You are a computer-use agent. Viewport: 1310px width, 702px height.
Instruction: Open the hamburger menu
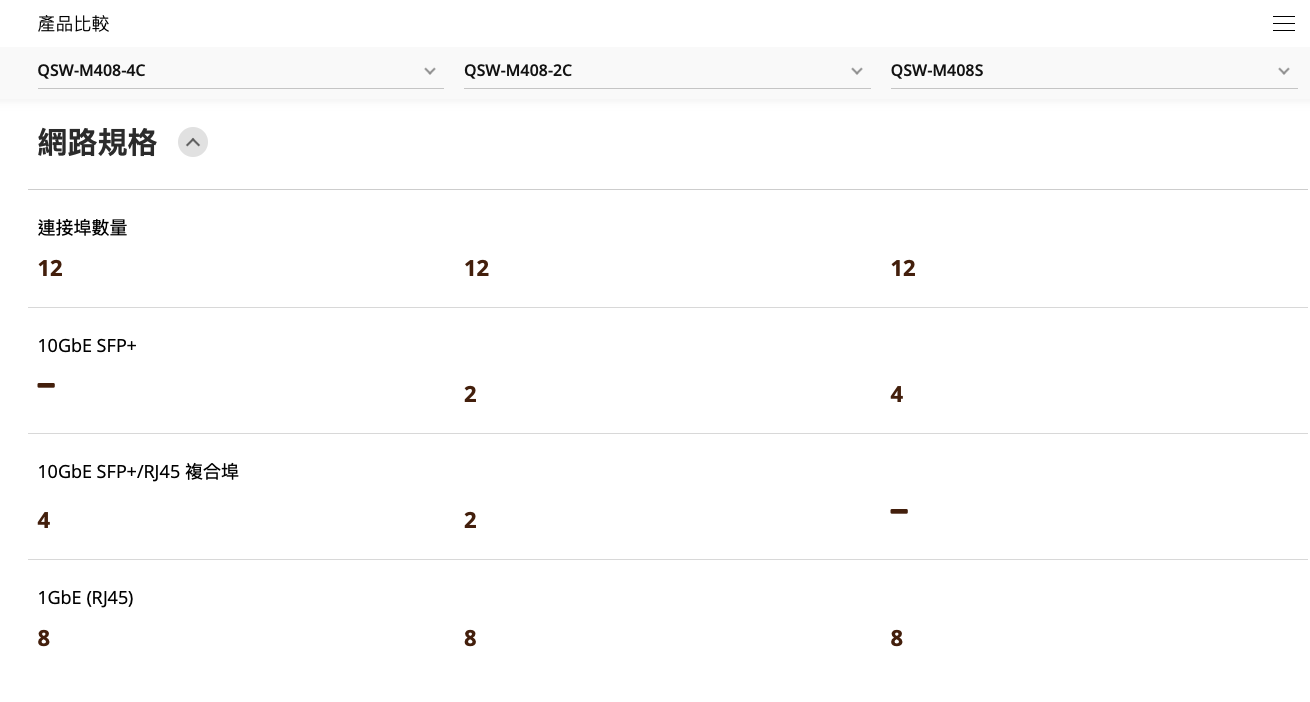coord(1283,24)
